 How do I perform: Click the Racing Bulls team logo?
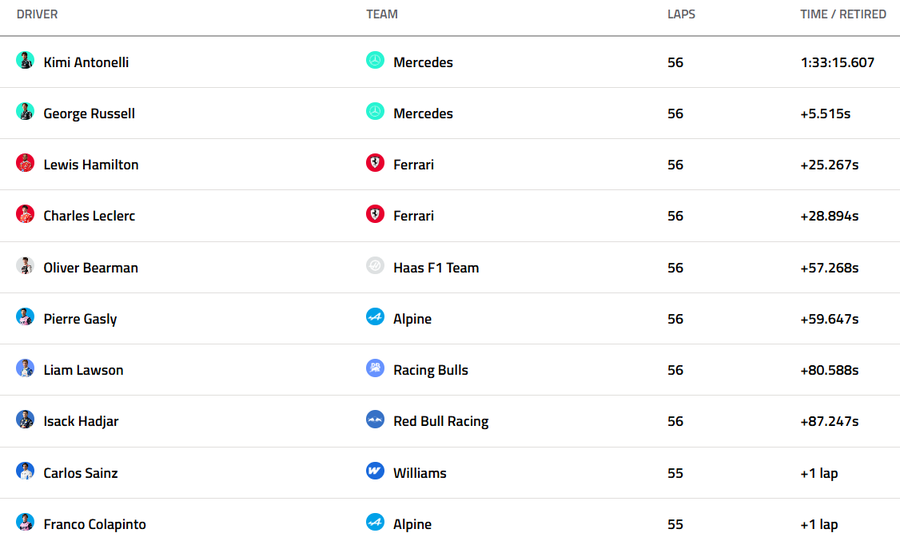coord(375,369)
